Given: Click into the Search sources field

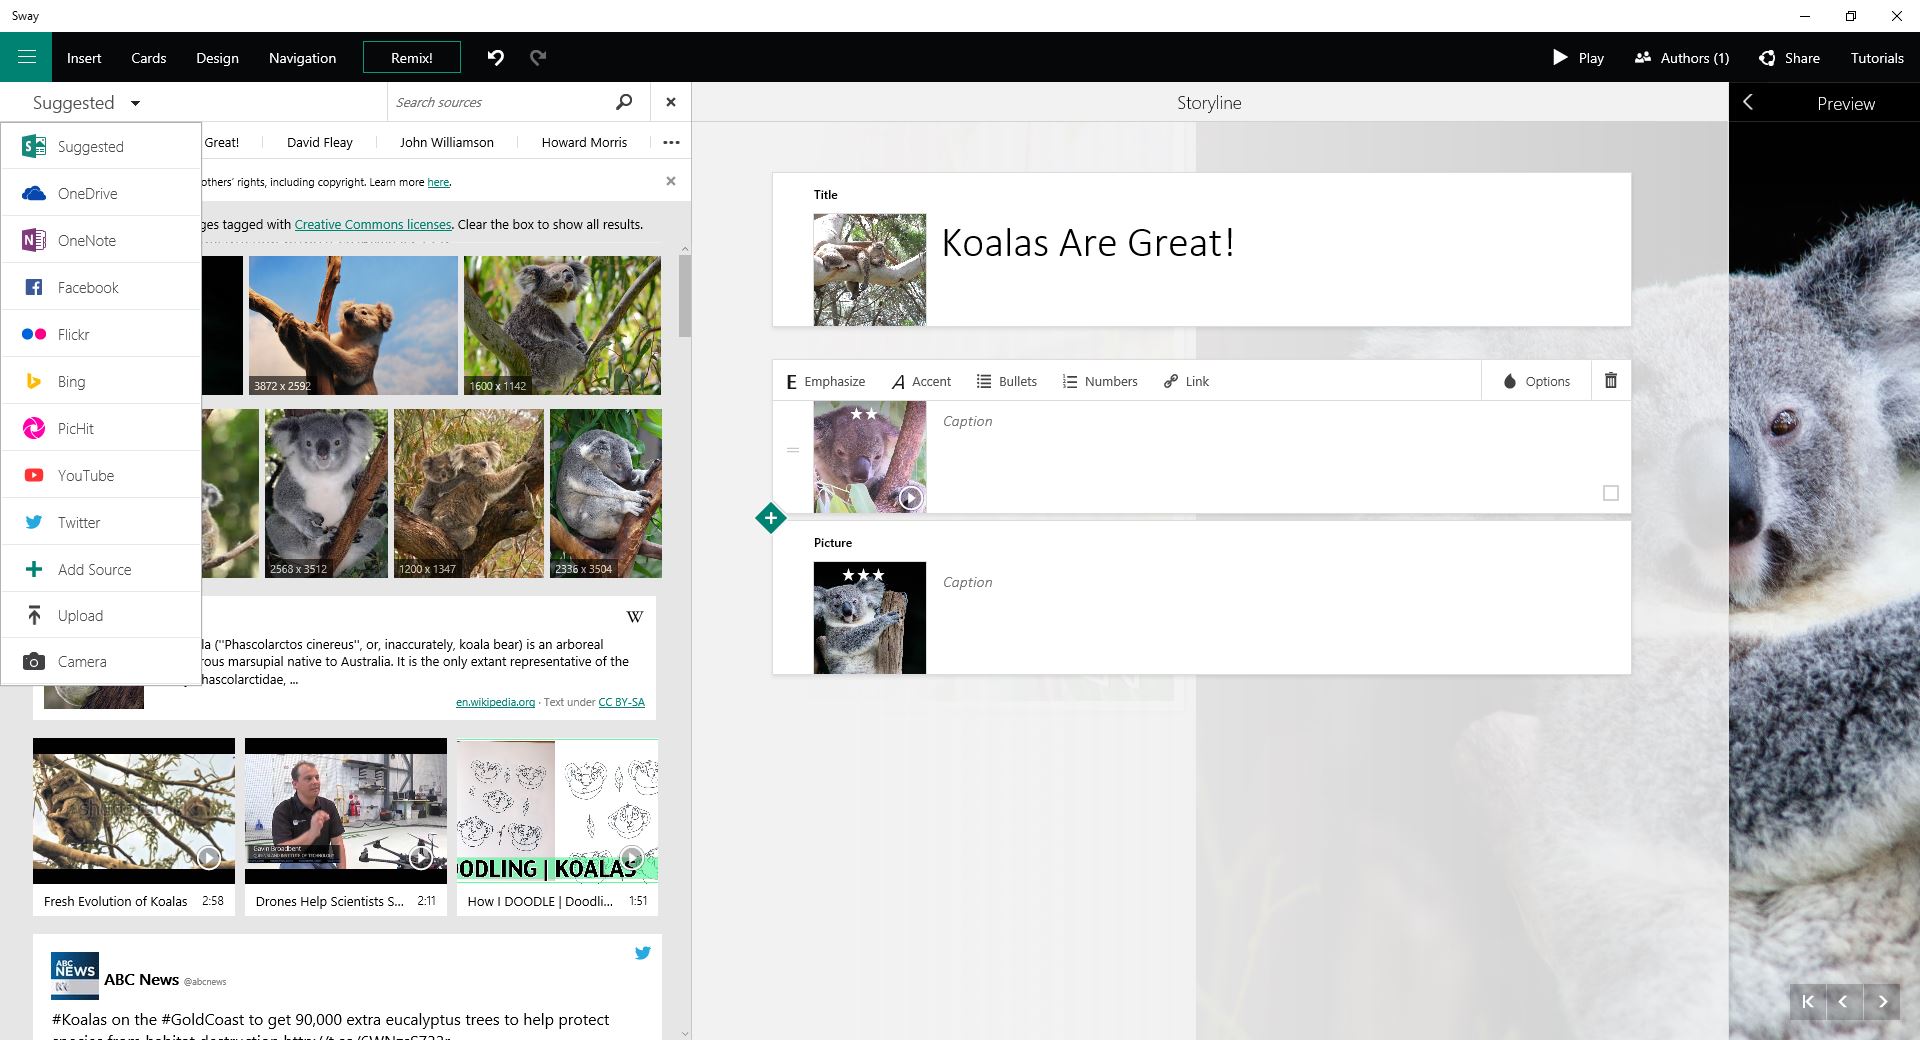Looking at the screenshot, I should pos(500,102).
